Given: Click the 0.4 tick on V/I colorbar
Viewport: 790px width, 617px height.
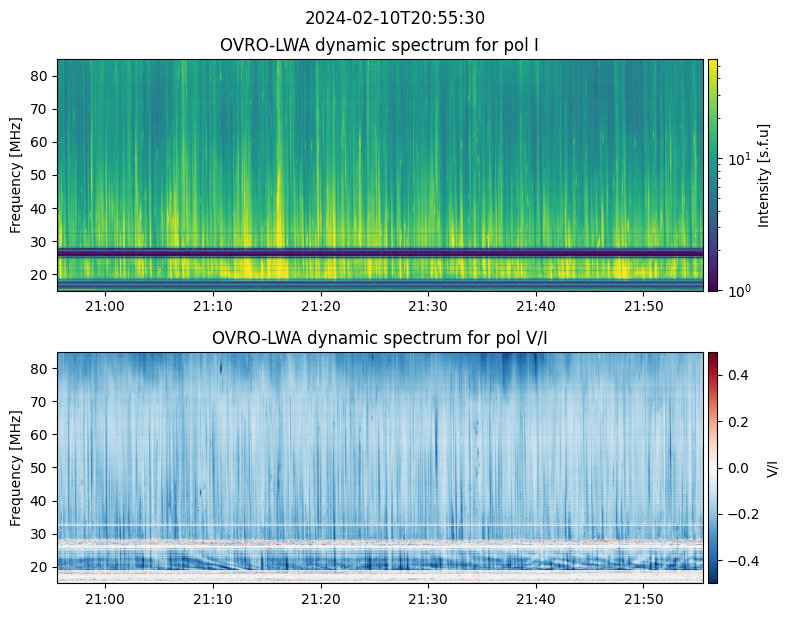Looking at the screenshot, I should point(737,374).
